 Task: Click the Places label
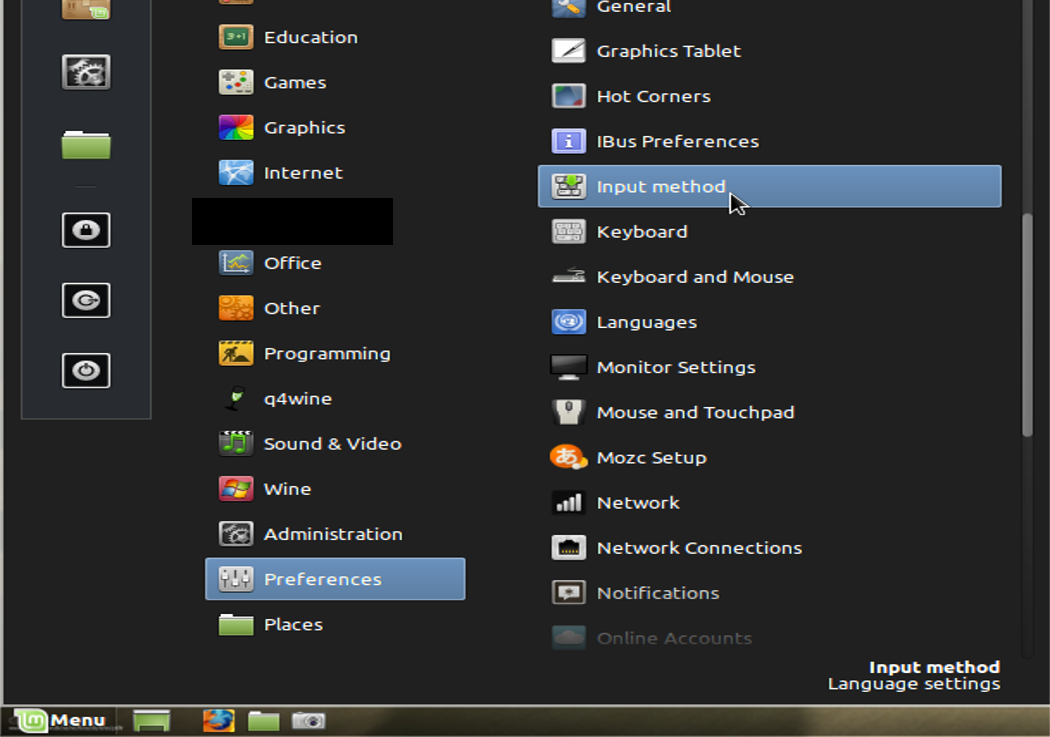[293, 625]
